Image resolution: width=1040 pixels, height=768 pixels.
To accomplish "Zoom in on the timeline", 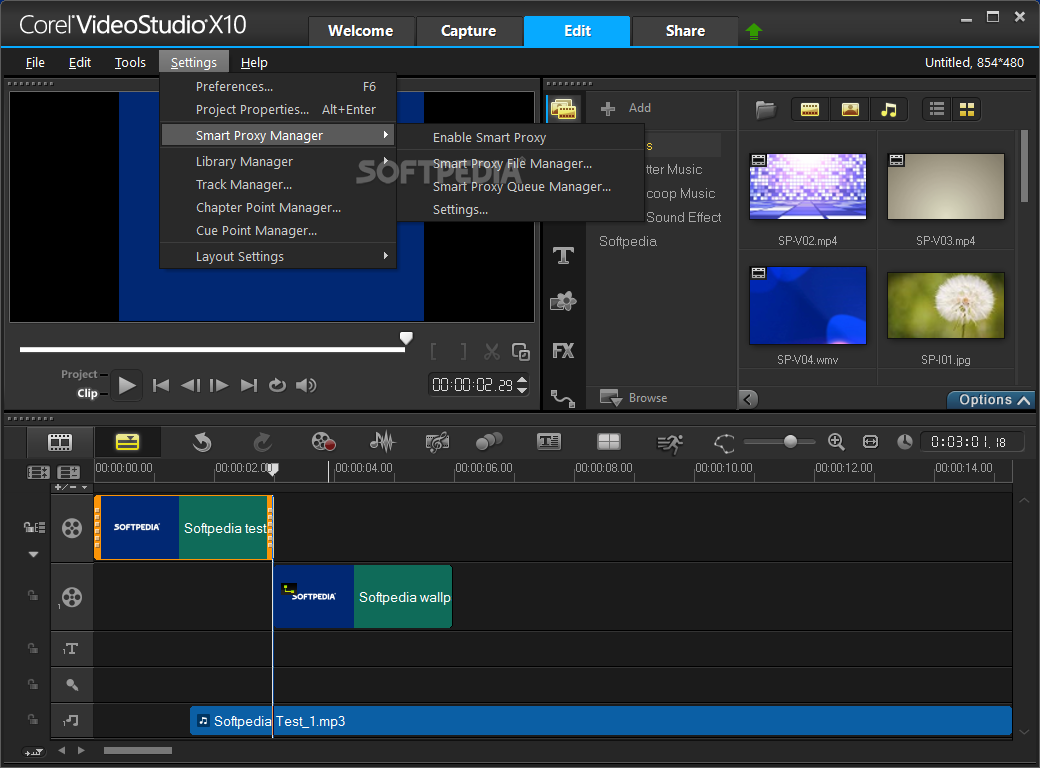I will (836, 442).
